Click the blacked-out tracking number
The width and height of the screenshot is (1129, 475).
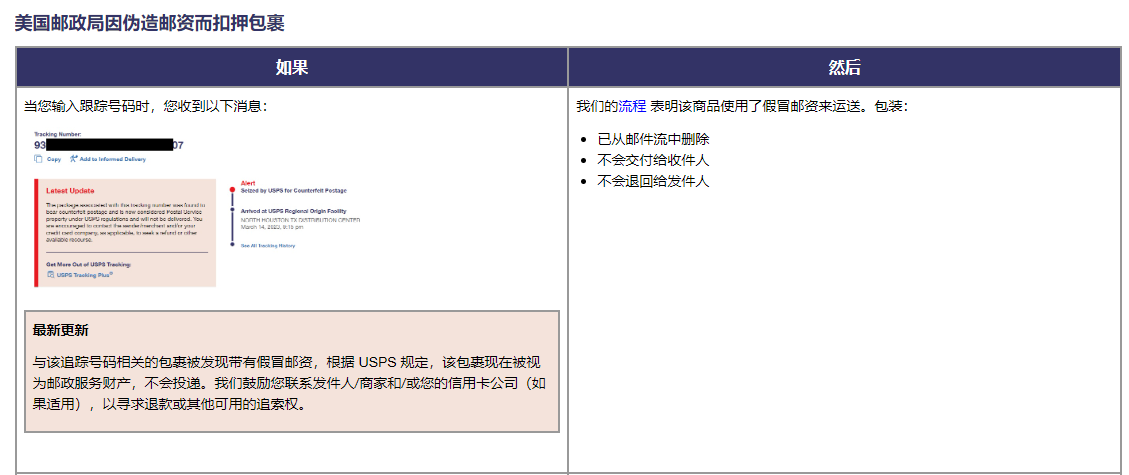coord(109,145)
